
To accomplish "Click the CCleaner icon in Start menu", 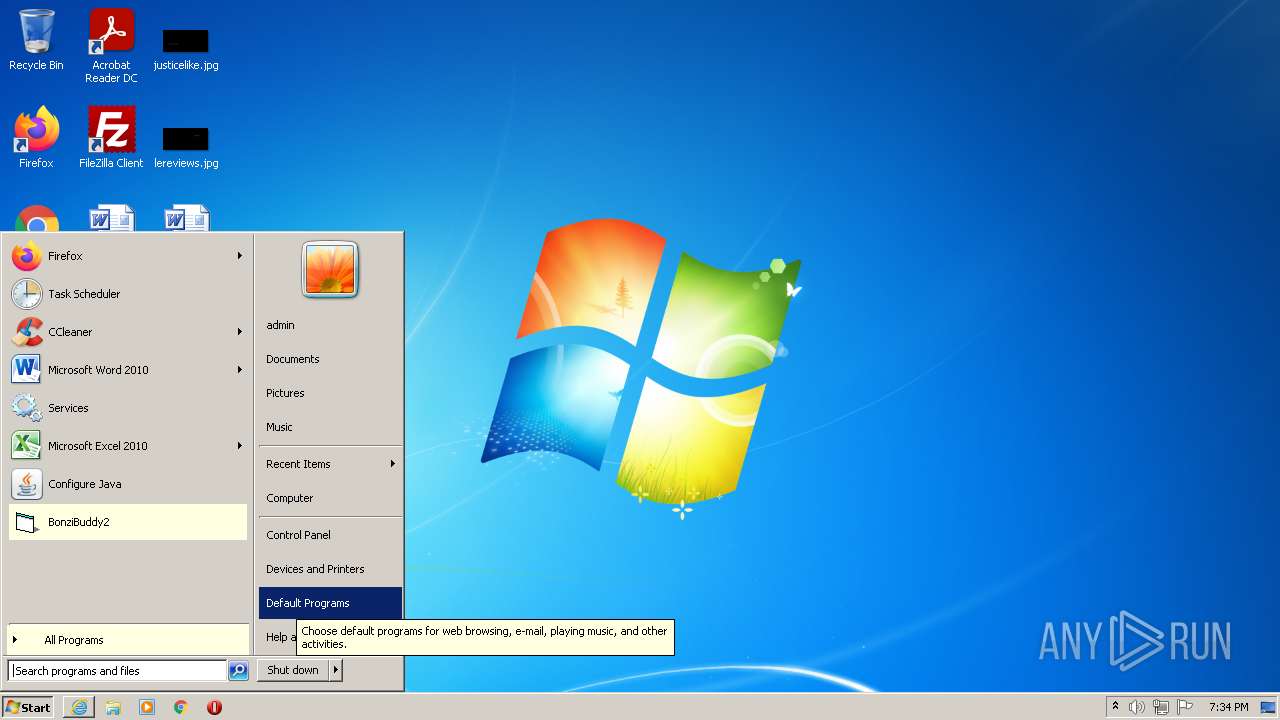I will point(27,332).
